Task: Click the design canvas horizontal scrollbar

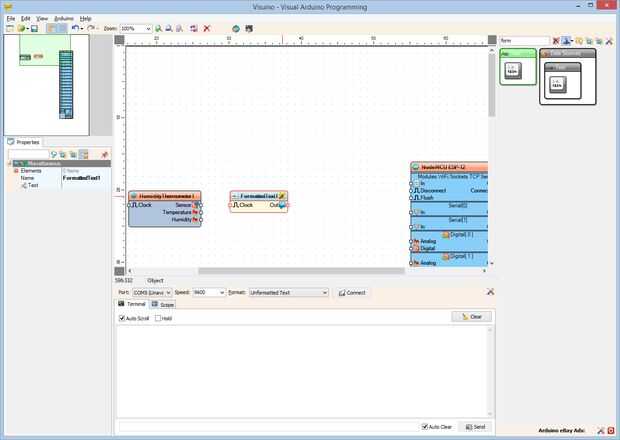Action: click(x=301, y=271)
